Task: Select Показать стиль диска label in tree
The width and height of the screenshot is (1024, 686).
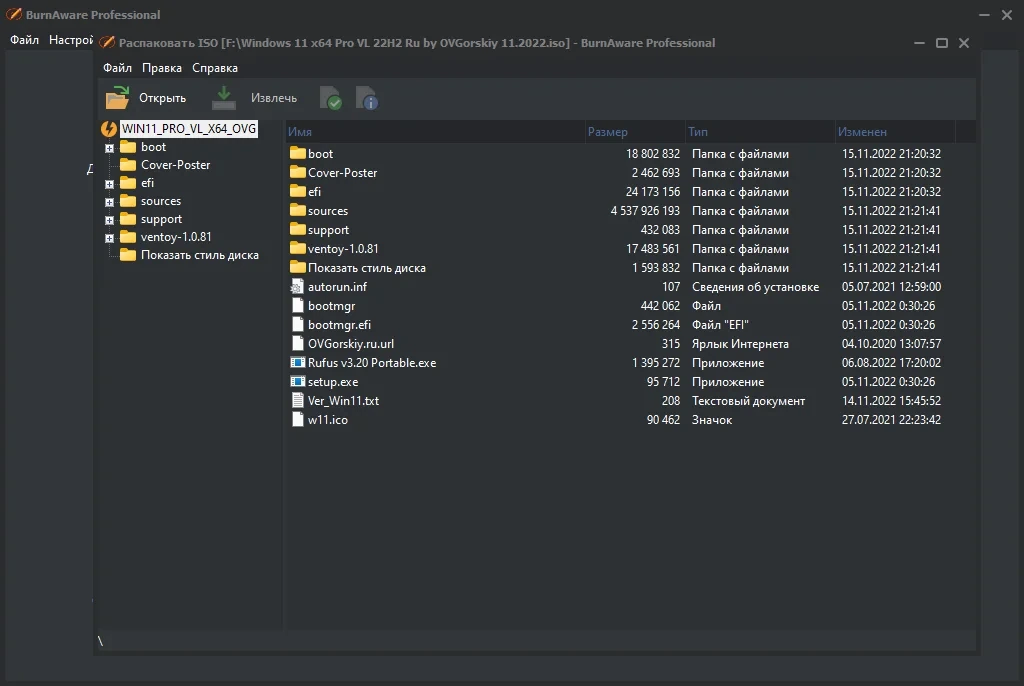Action: [x=200, y=255]
